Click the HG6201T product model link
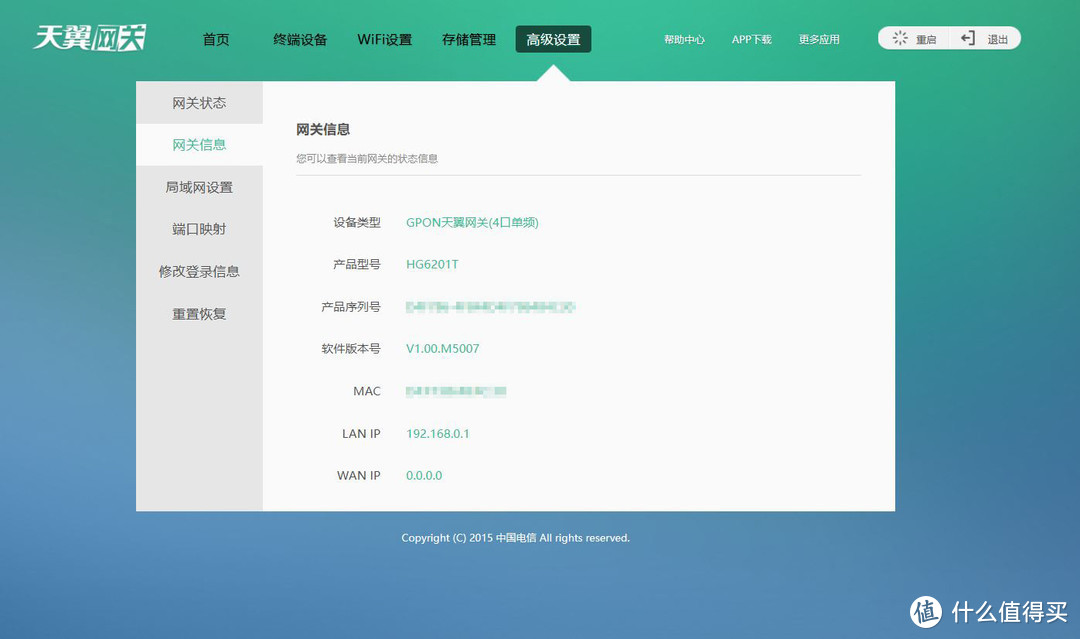This screenshot has width=1080, height=639. click(432, 264)
